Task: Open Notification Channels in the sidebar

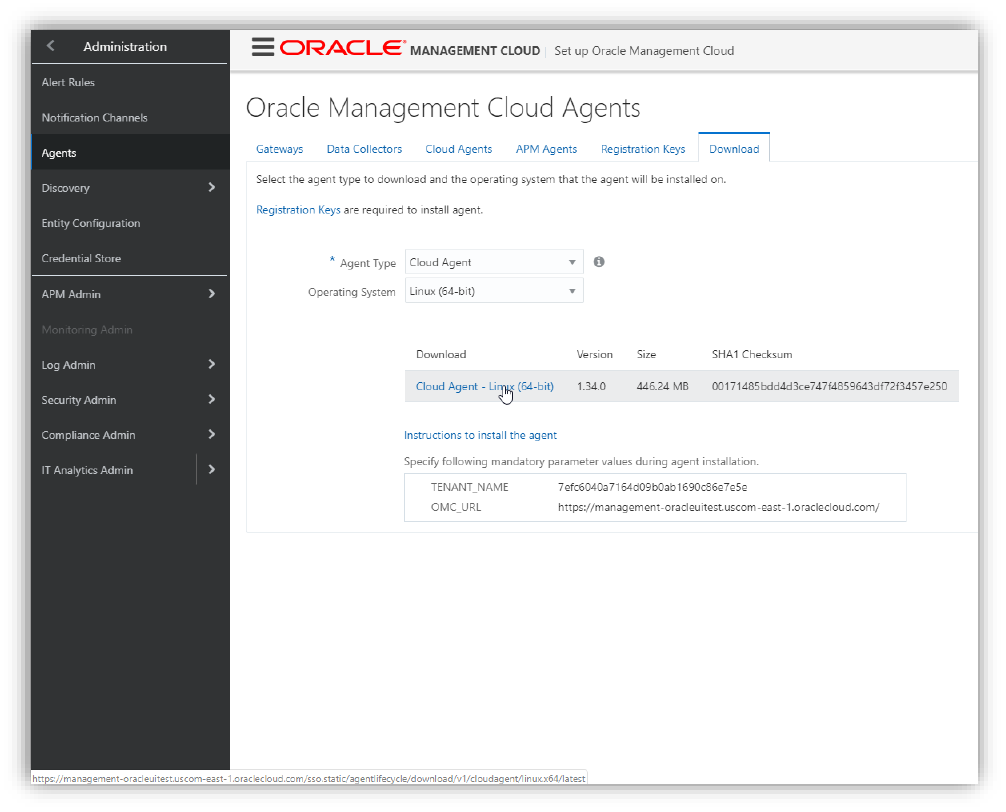Action: 94,117
